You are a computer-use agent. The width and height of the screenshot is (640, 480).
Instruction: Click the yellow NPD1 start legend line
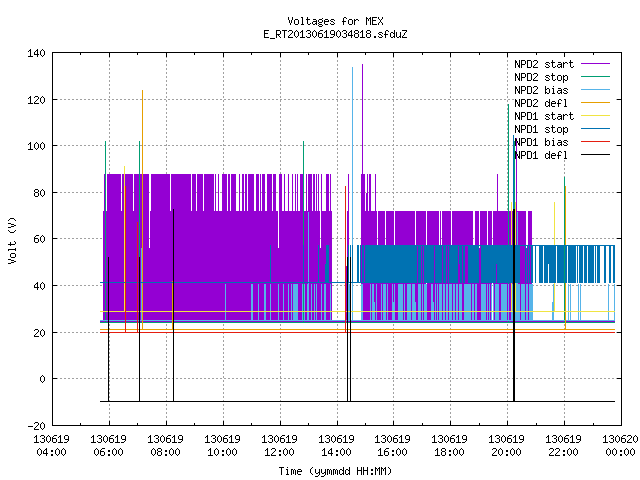coord(595,116)
